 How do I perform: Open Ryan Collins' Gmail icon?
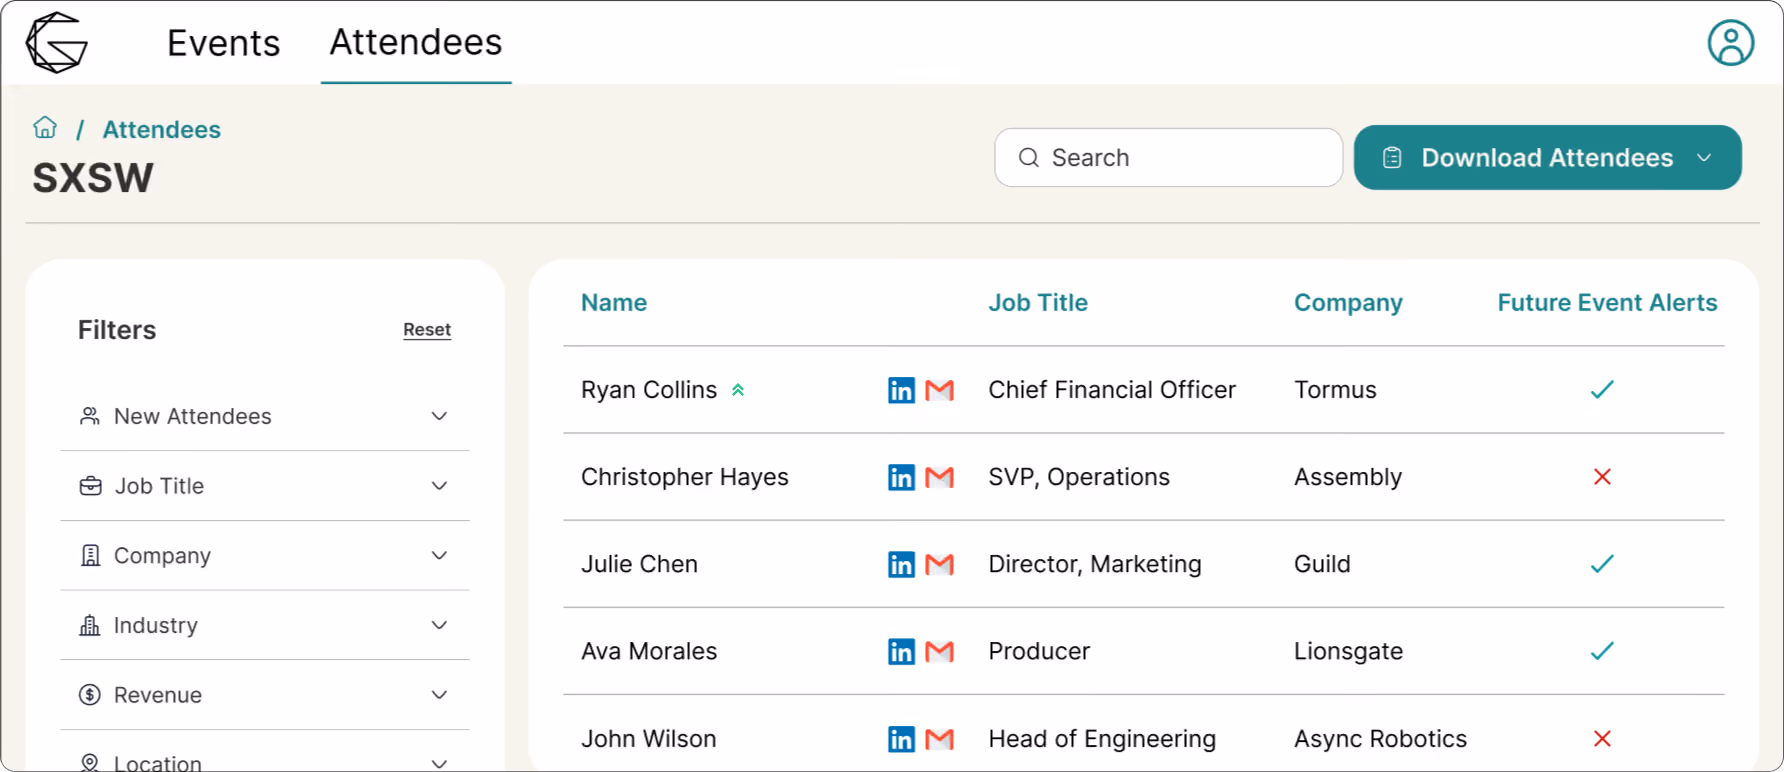point(939,390)
